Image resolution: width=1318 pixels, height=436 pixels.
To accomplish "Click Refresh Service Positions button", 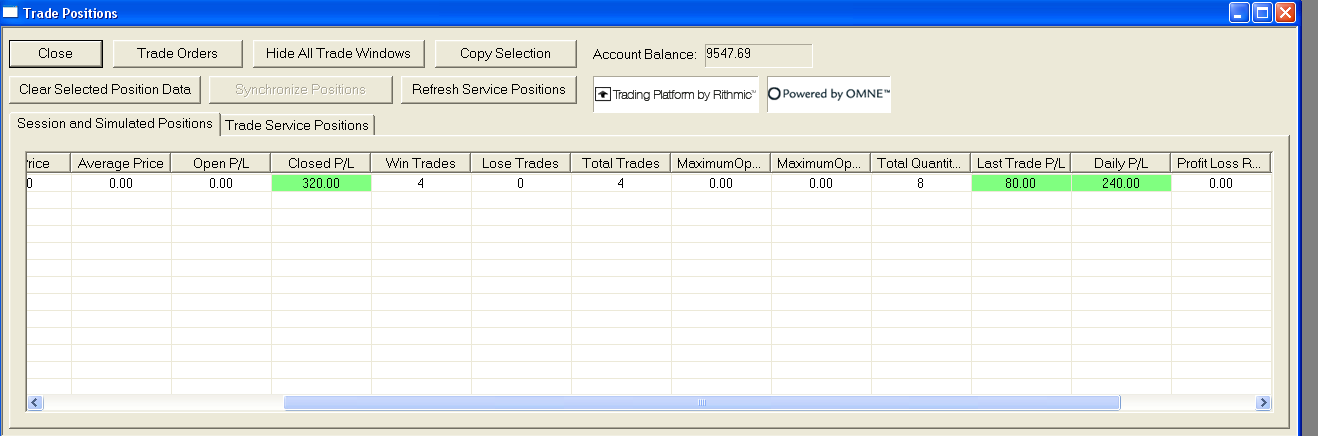I will (489, 89).
